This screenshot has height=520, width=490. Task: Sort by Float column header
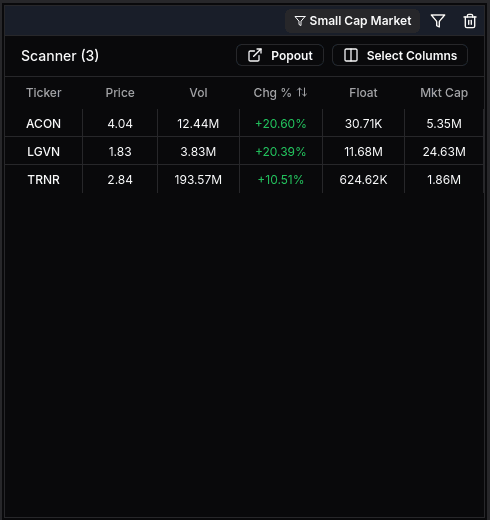(x=363, y=93)
